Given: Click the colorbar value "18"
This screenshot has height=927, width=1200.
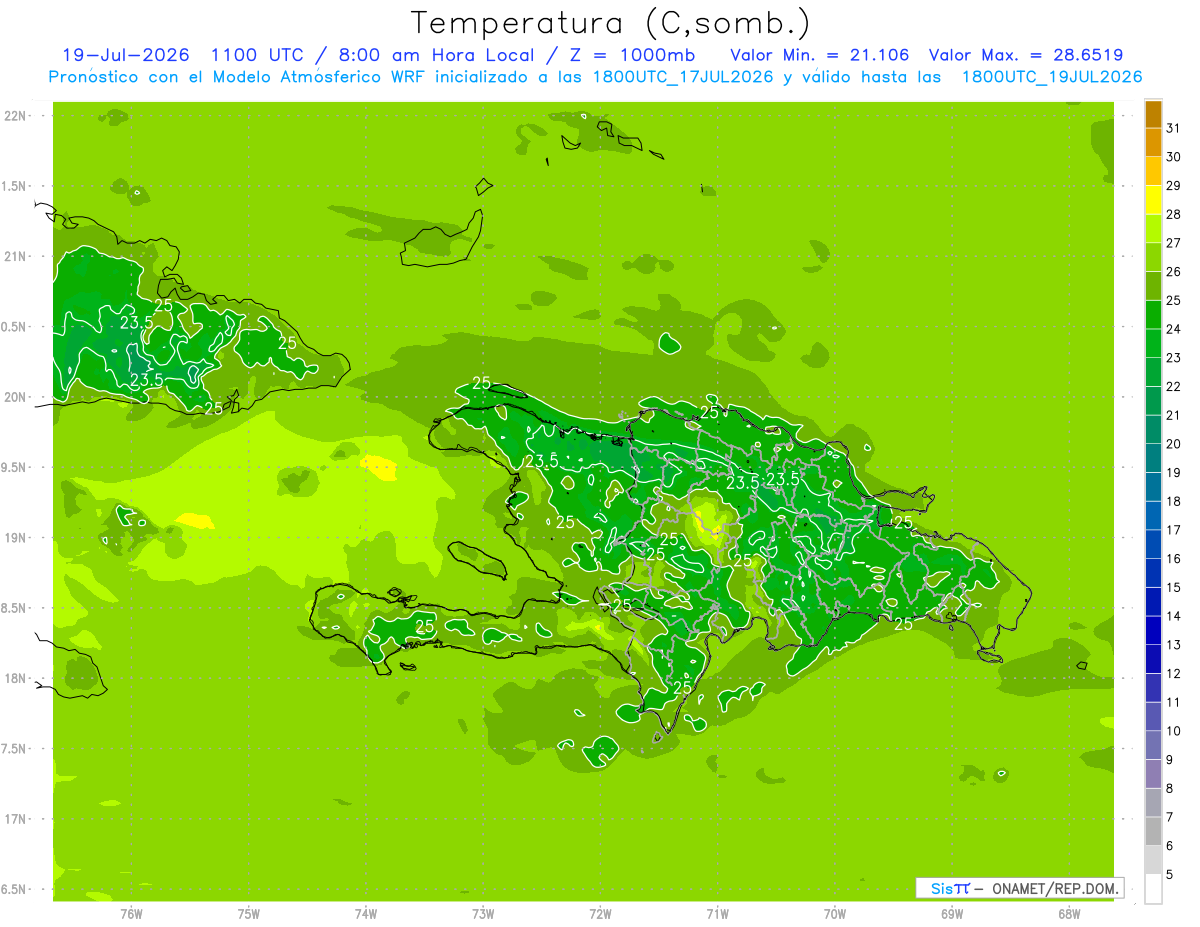Looking at the screenshot, I should point(1174,501).
